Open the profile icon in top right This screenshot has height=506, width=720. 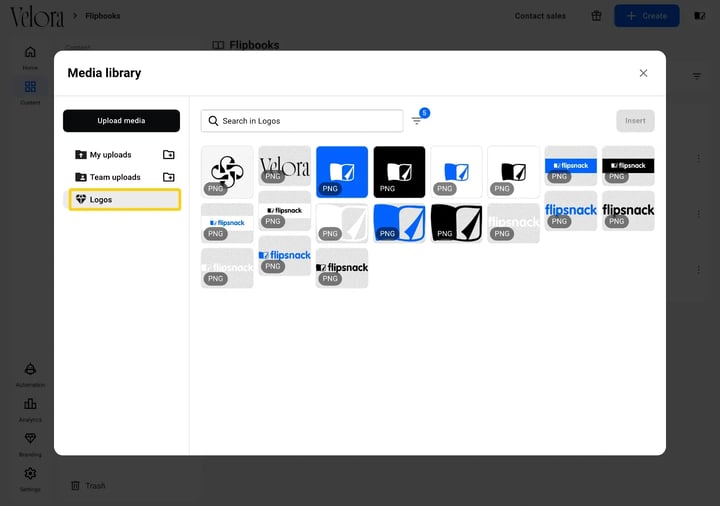click(699, 16)
